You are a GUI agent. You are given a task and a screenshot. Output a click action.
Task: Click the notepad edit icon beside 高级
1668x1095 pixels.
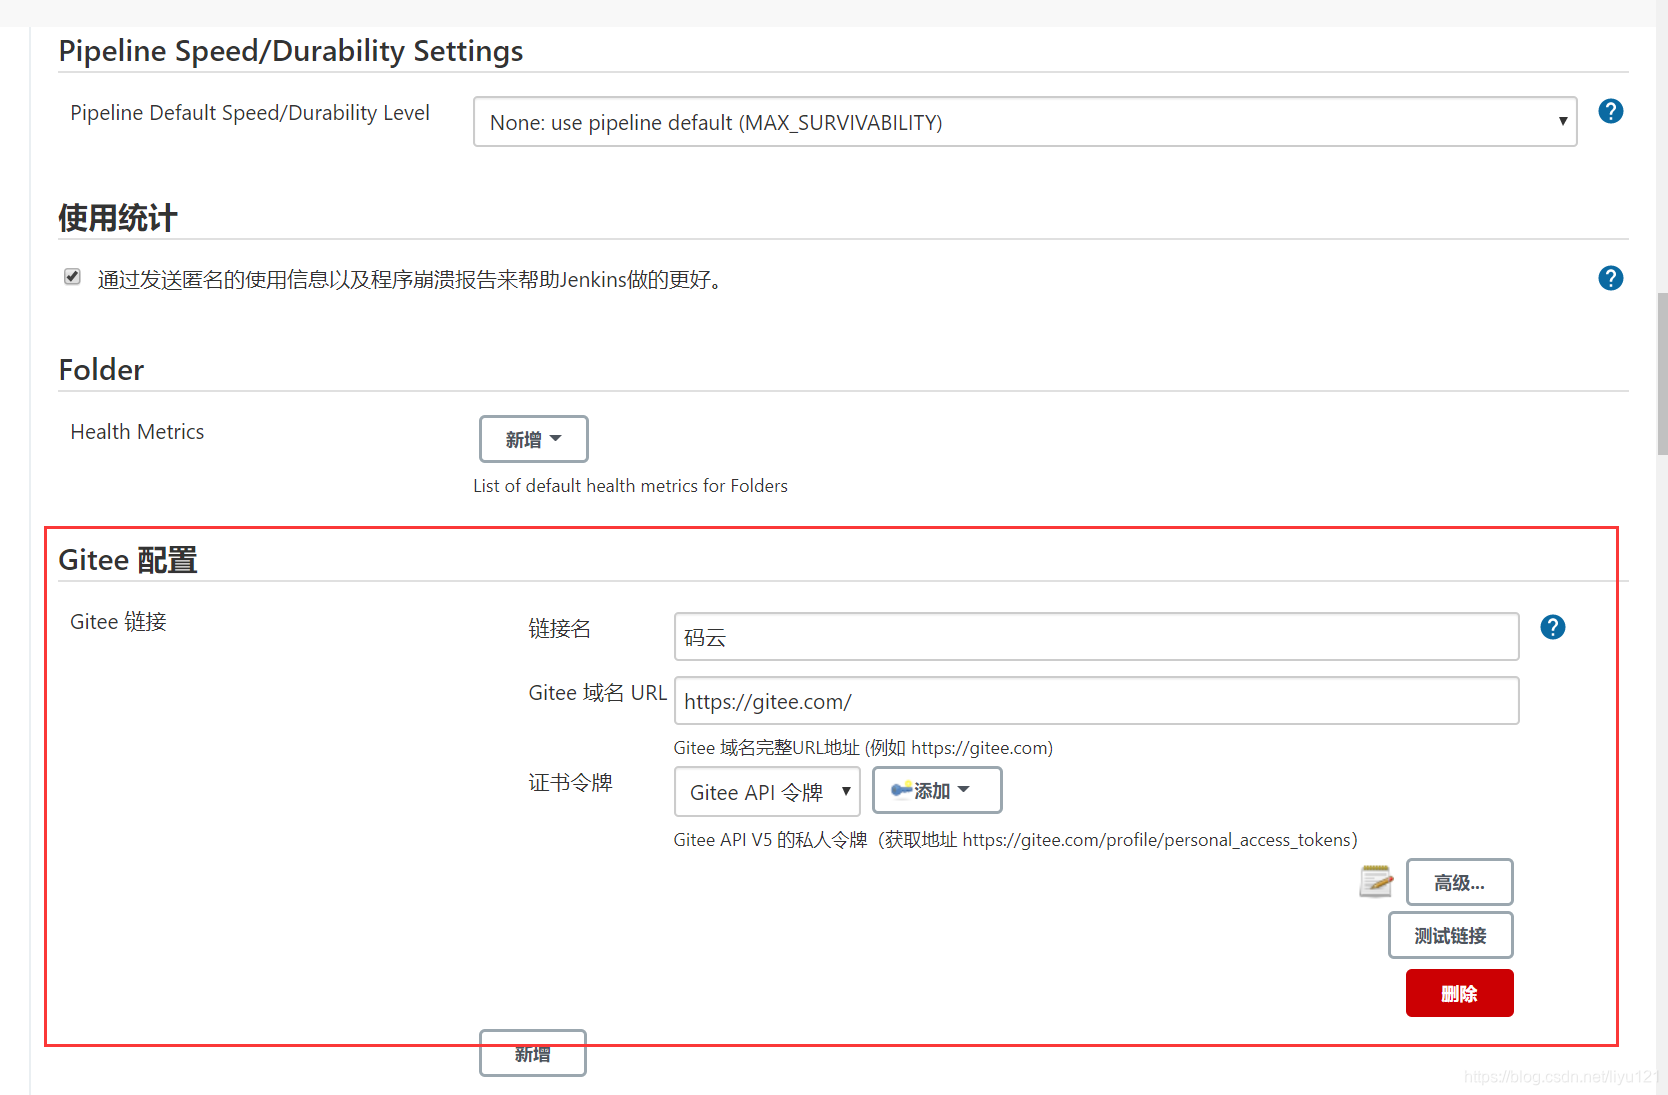pyautogui.click(x=1376, y=881)
